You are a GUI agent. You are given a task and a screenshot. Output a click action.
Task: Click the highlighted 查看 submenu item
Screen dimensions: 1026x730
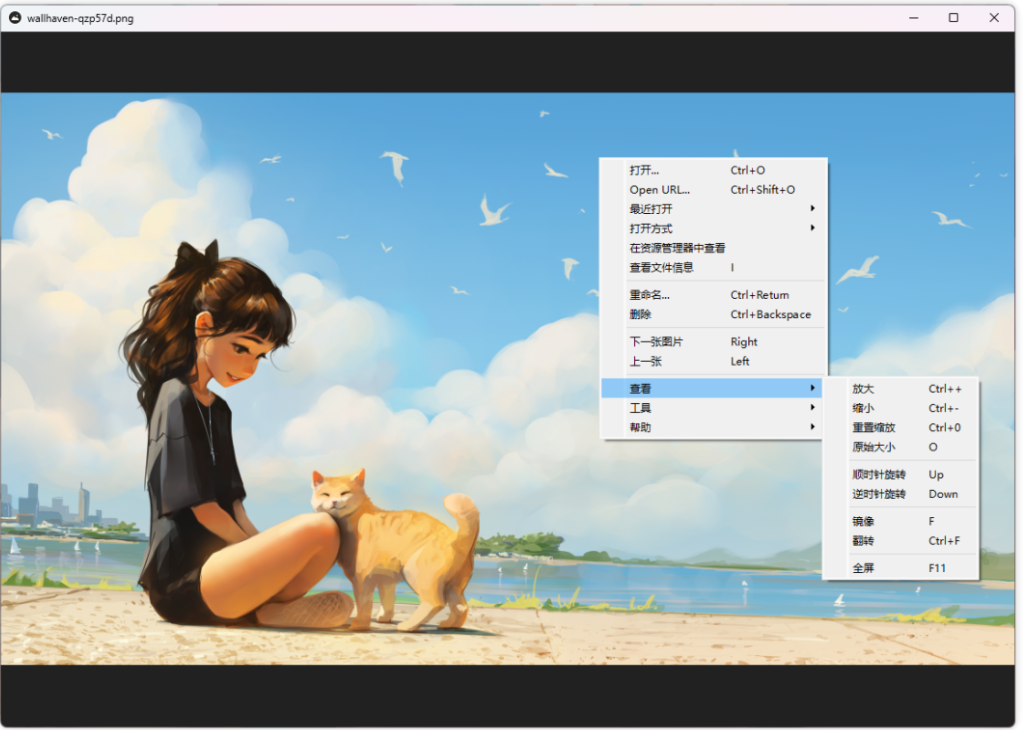(x=711, y=389)
